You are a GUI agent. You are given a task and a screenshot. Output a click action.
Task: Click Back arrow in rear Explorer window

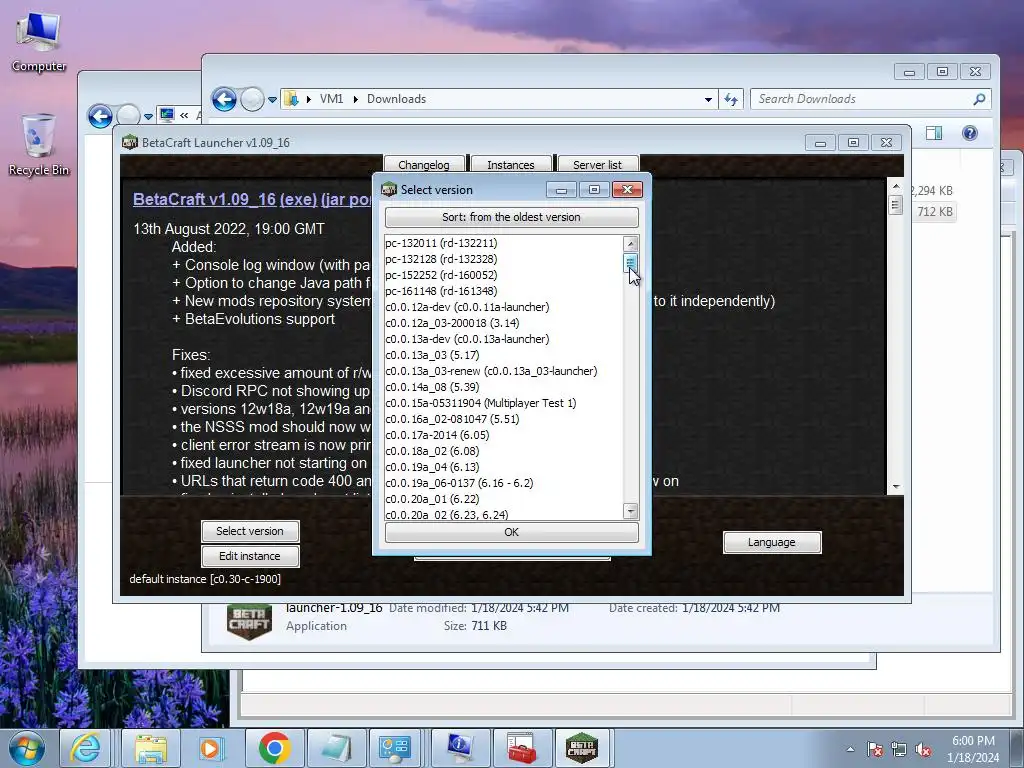[x=100, y=117]
